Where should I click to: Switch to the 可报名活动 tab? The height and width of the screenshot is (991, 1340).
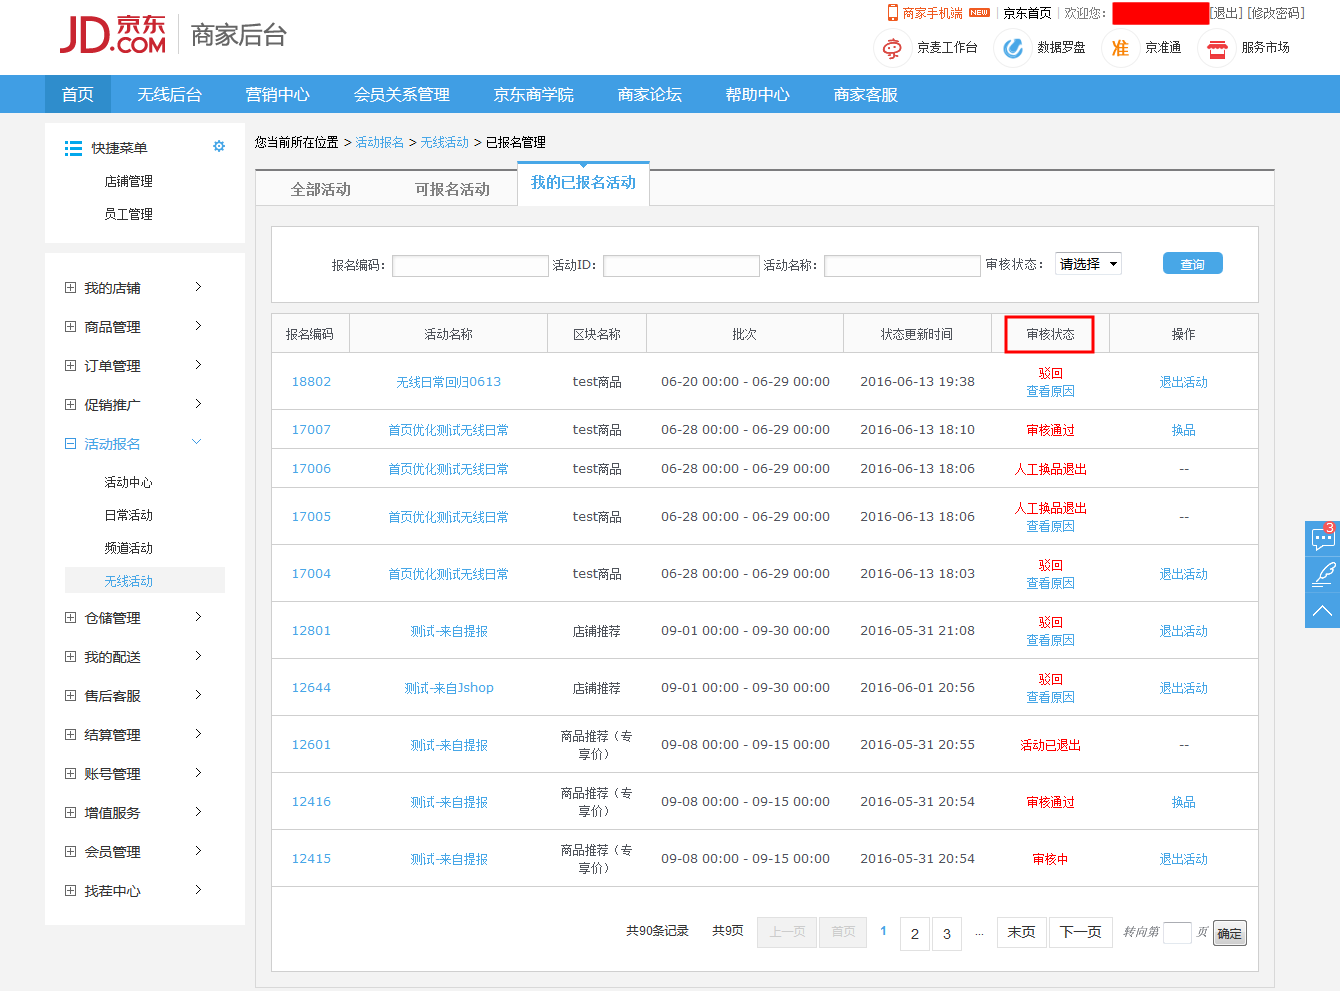(x=452, y=189)
